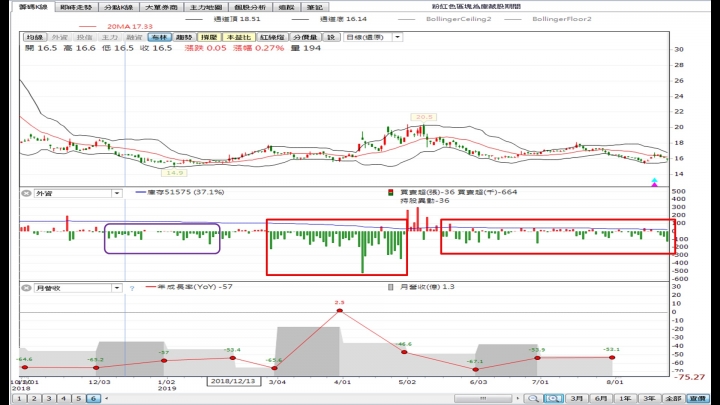This screenshot has width=720, height=405.
Task: Select layout page button 4
Action: [x=63, y=399]
